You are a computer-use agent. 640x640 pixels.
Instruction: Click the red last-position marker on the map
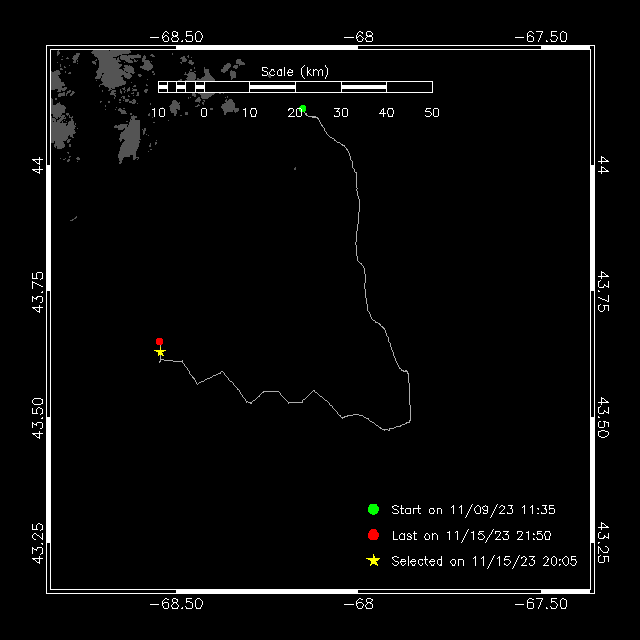tap(159, 342)
